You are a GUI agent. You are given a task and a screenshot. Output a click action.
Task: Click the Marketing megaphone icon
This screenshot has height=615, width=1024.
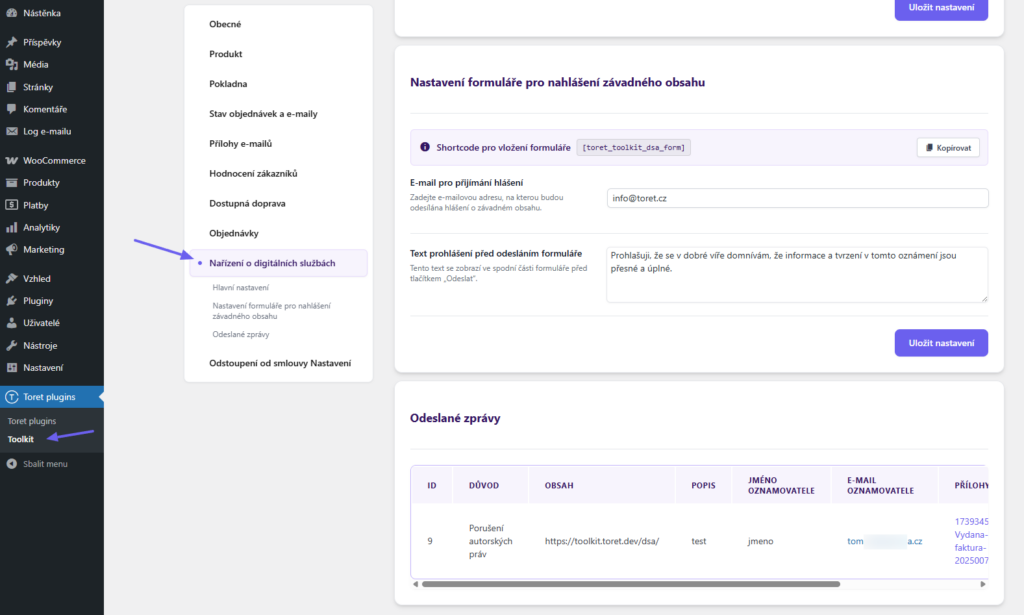11,249
